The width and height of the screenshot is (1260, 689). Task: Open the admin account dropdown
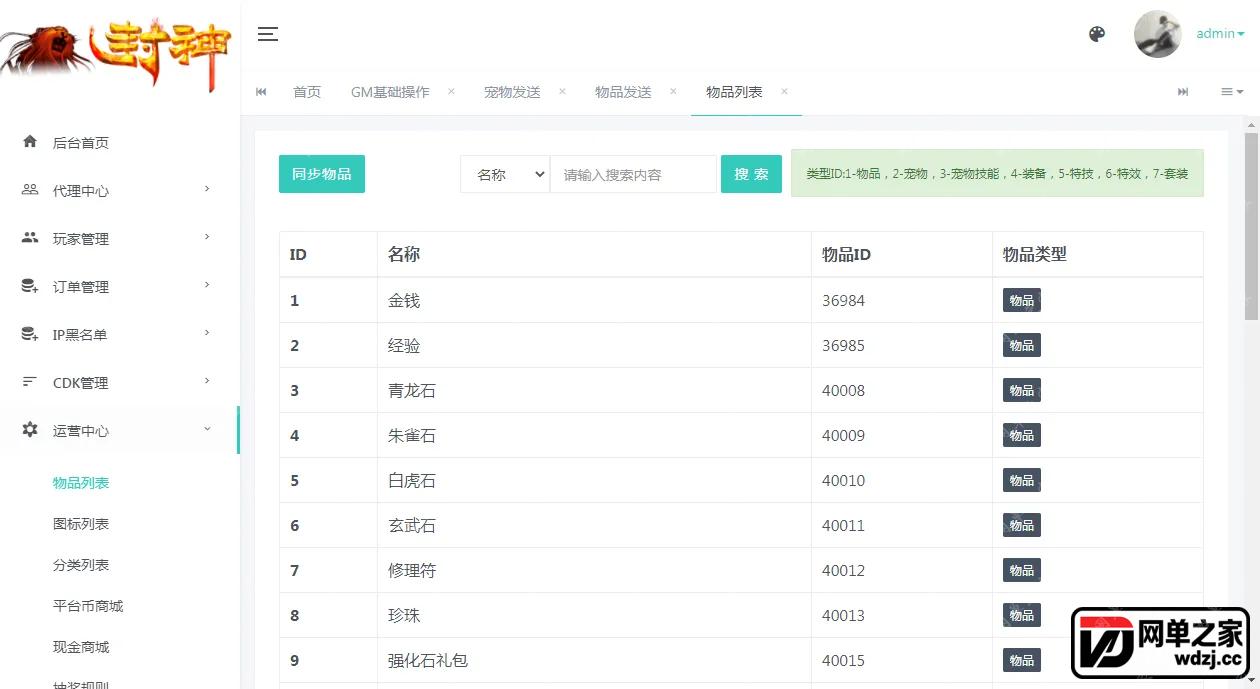point(1220,34)
